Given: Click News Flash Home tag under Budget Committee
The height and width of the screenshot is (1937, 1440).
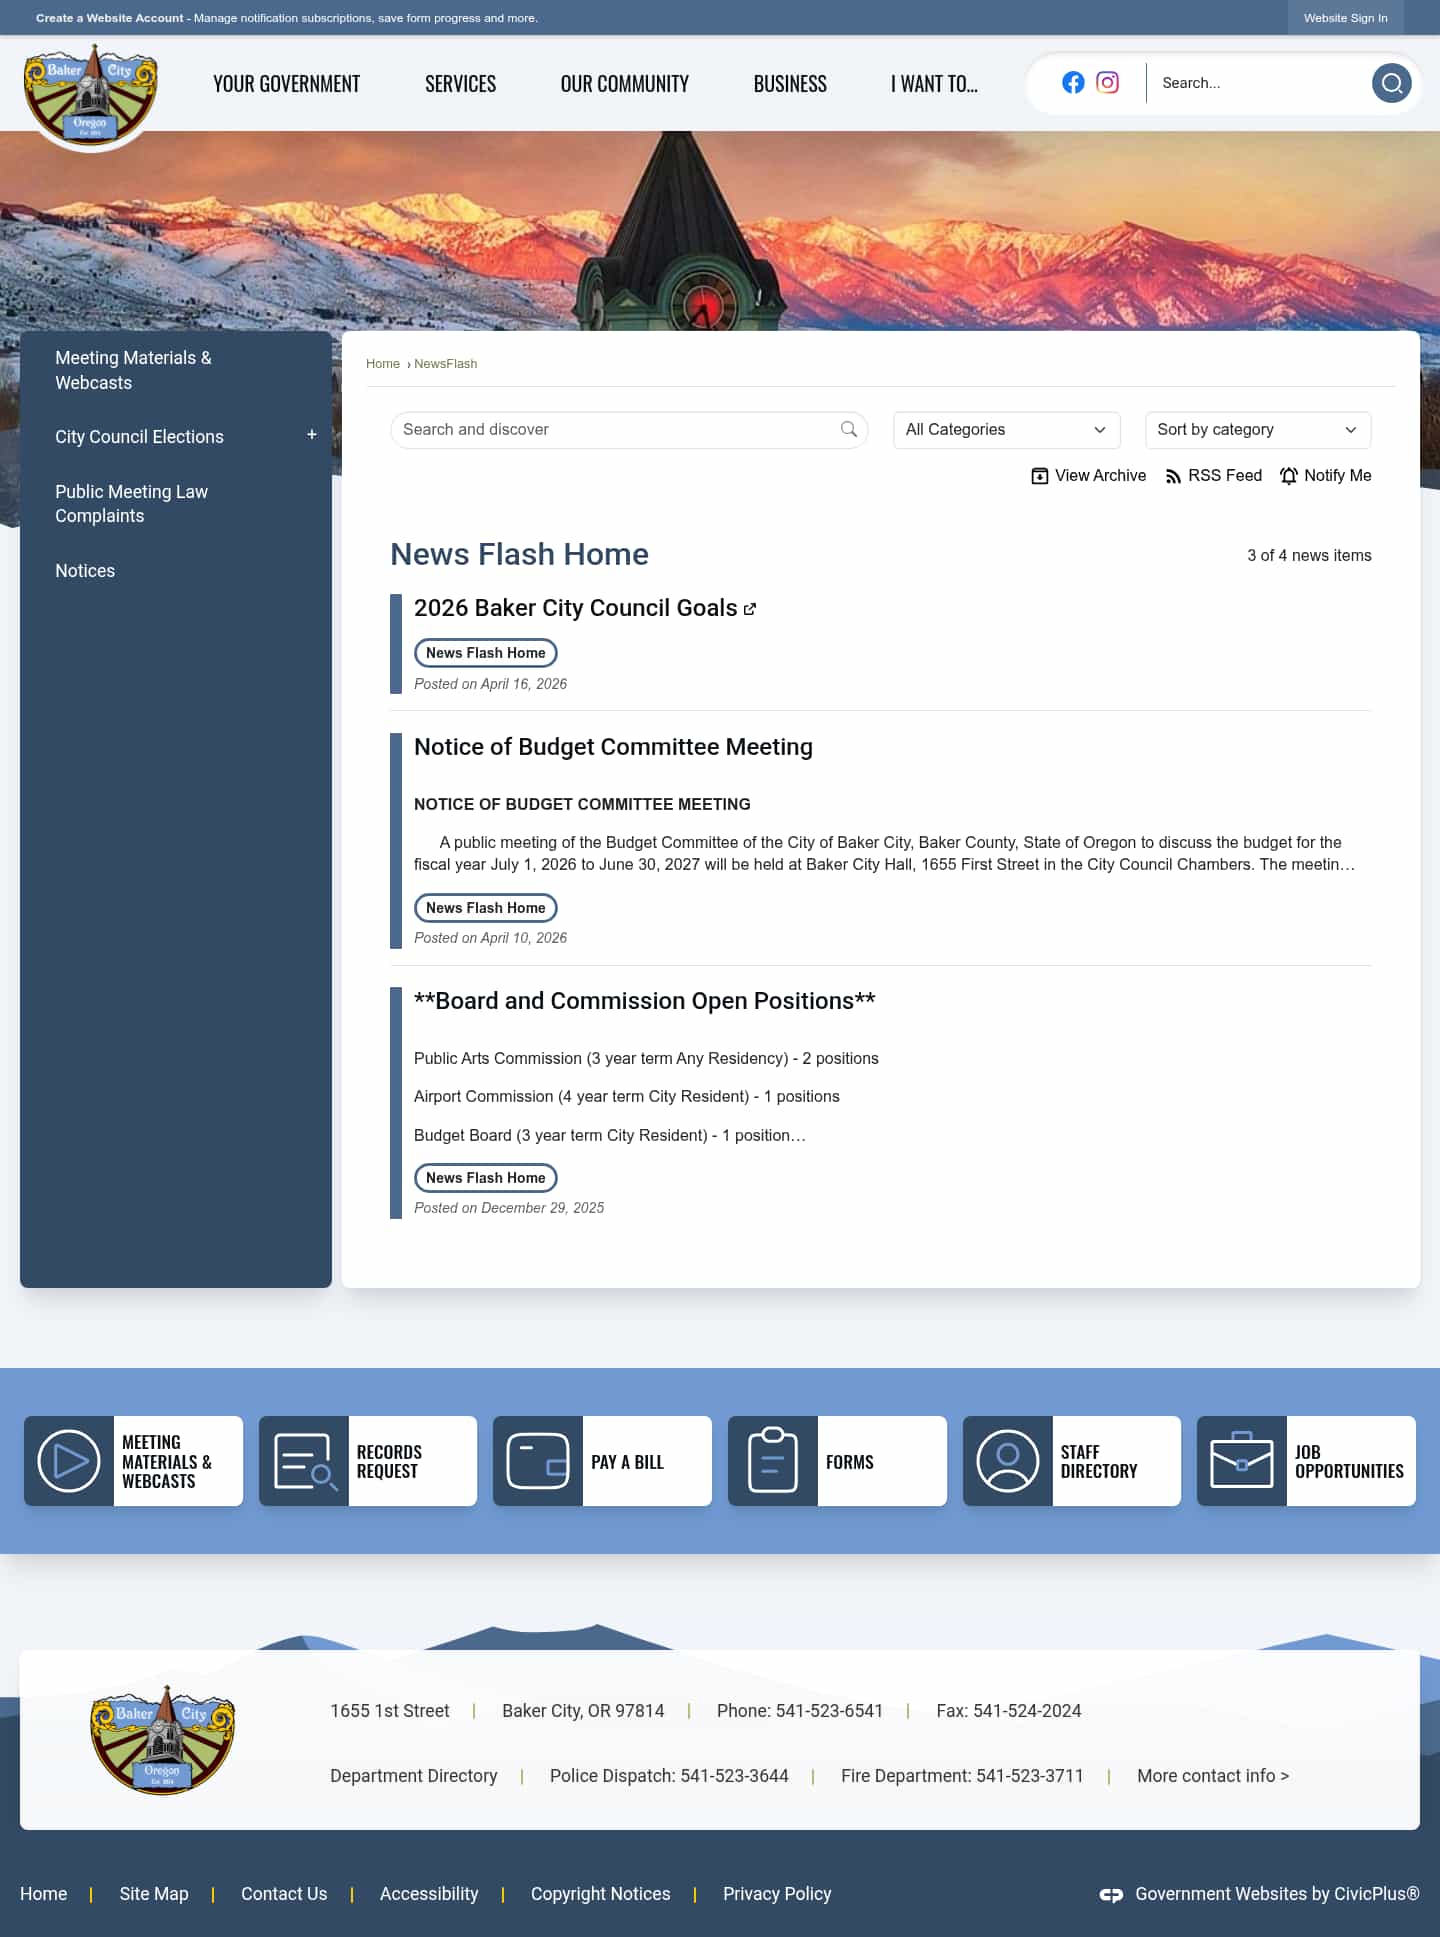Looking at the screenshot, I should pos(486,908).
